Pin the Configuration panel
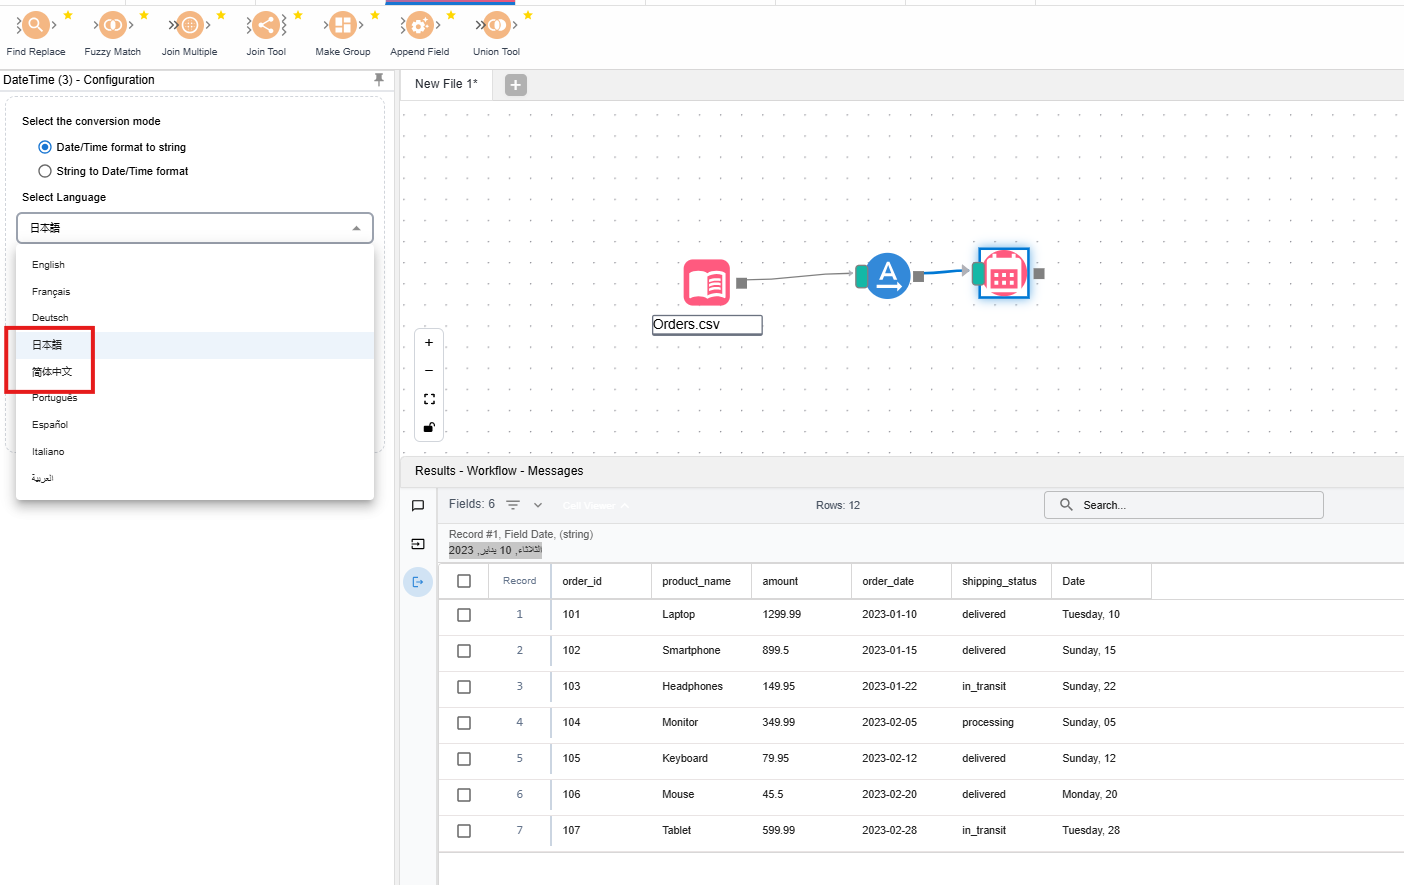Viewport: 1404px width, 885px height. pos(379,80)
